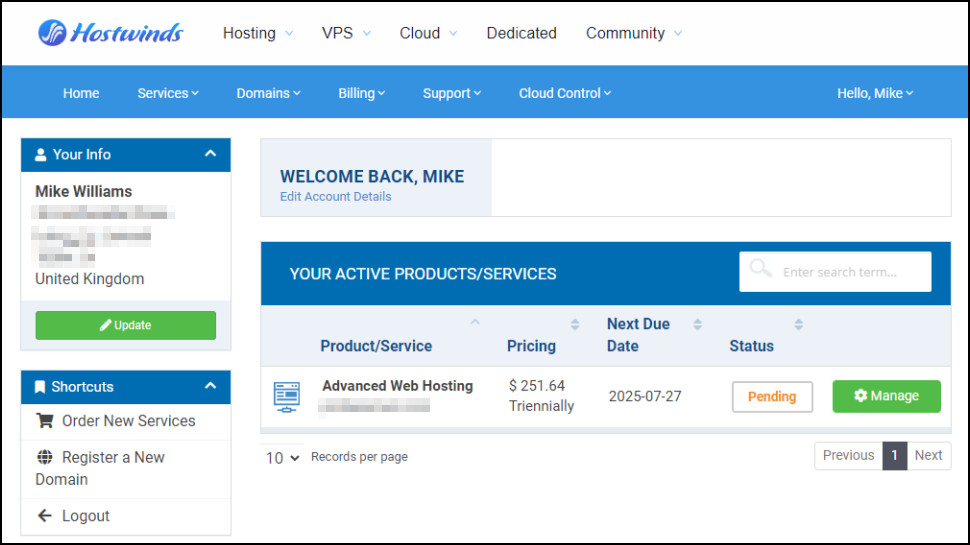
Task: Click the $ 251.64 price cell
Action: [x=537, y=386]
